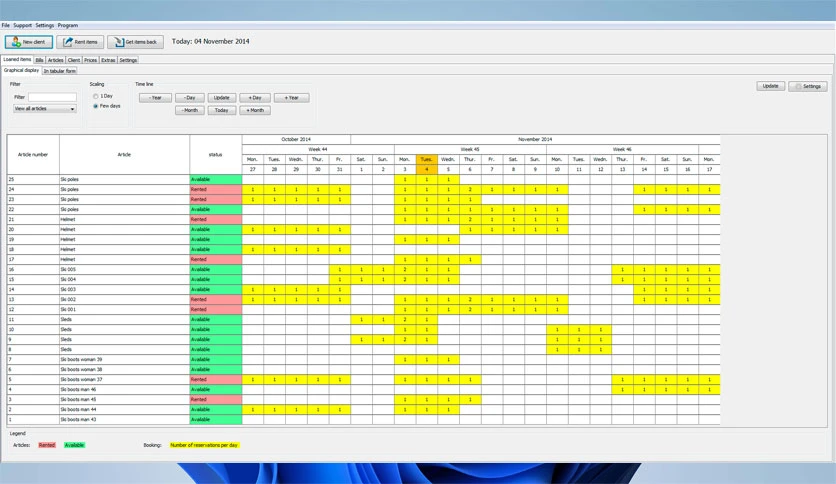Click the Update button in Time line
Screen dimensions: 836x484
click(222, 98)
